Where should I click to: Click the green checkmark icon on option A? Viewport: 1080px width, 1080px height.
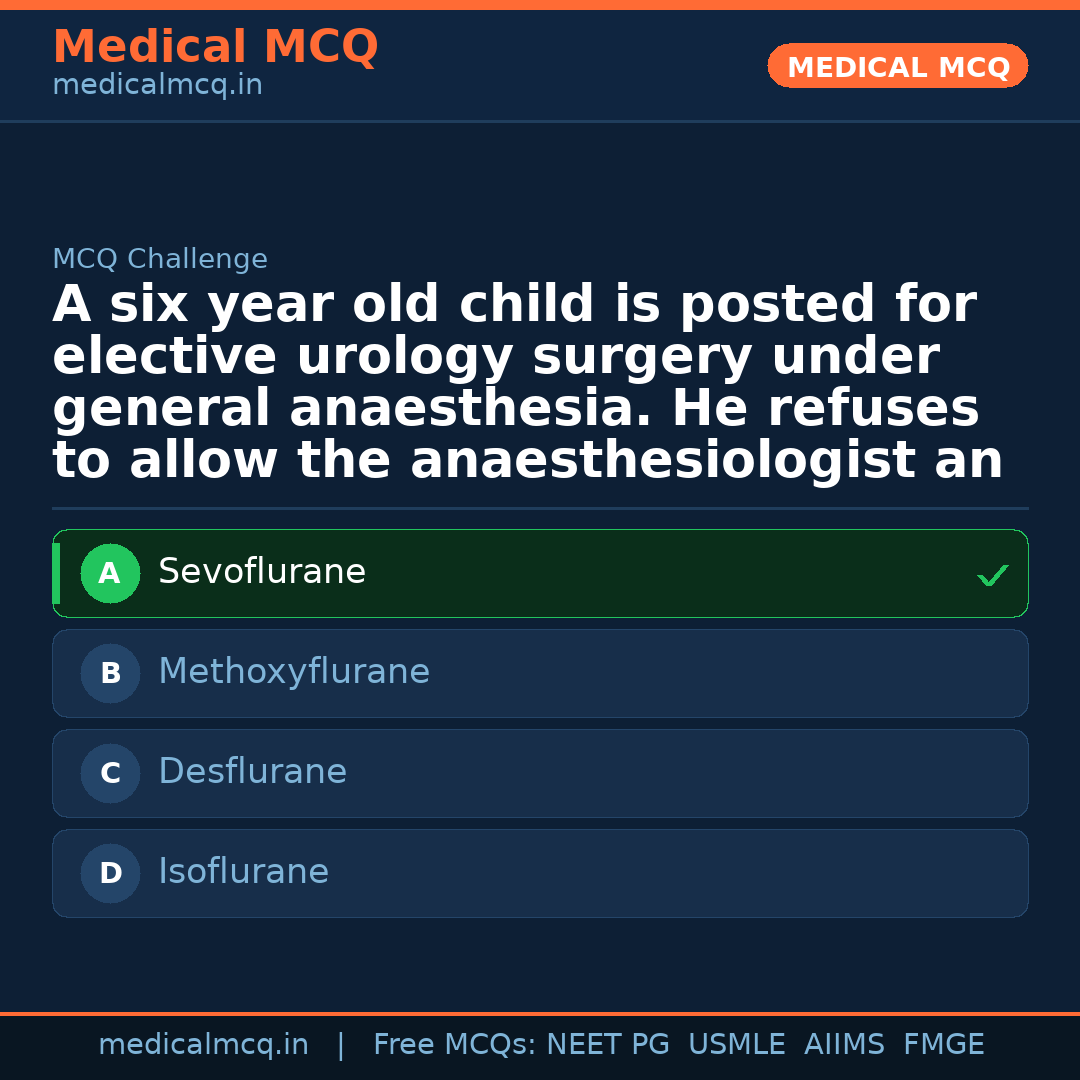click(992, 575)
